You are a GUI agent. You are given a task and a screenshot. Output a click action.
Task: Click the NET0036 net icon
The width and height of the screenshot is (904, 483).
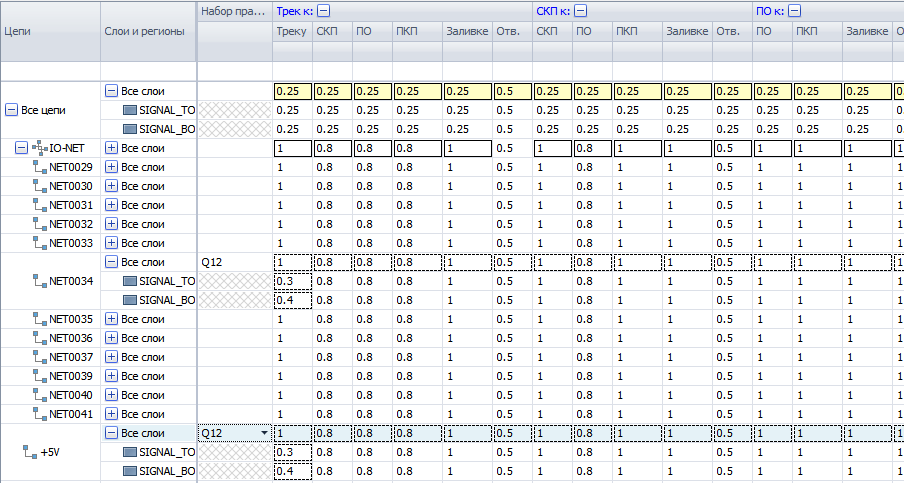[40, 338]
